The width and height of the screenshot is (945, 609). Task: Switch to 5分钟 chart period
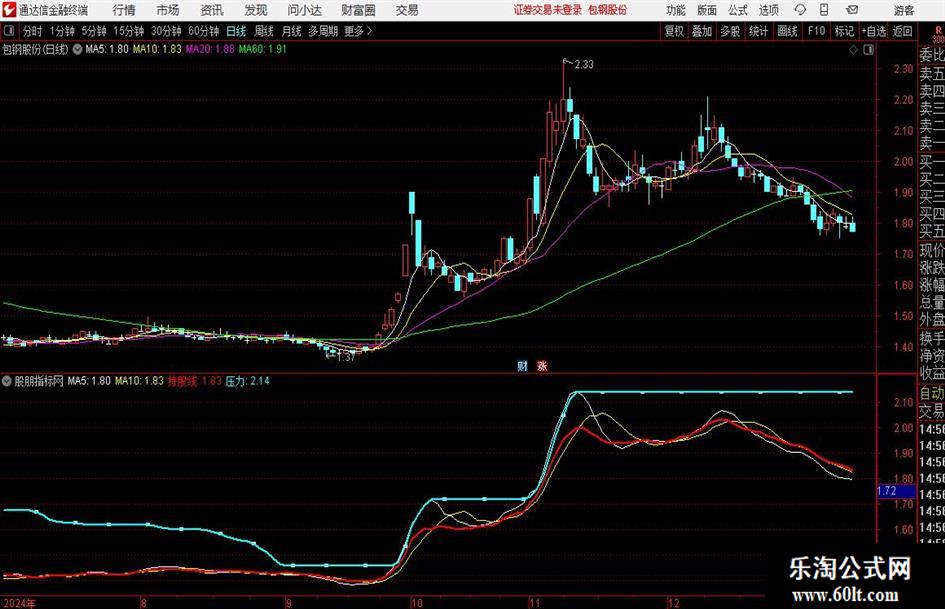[x=93, y=31]
